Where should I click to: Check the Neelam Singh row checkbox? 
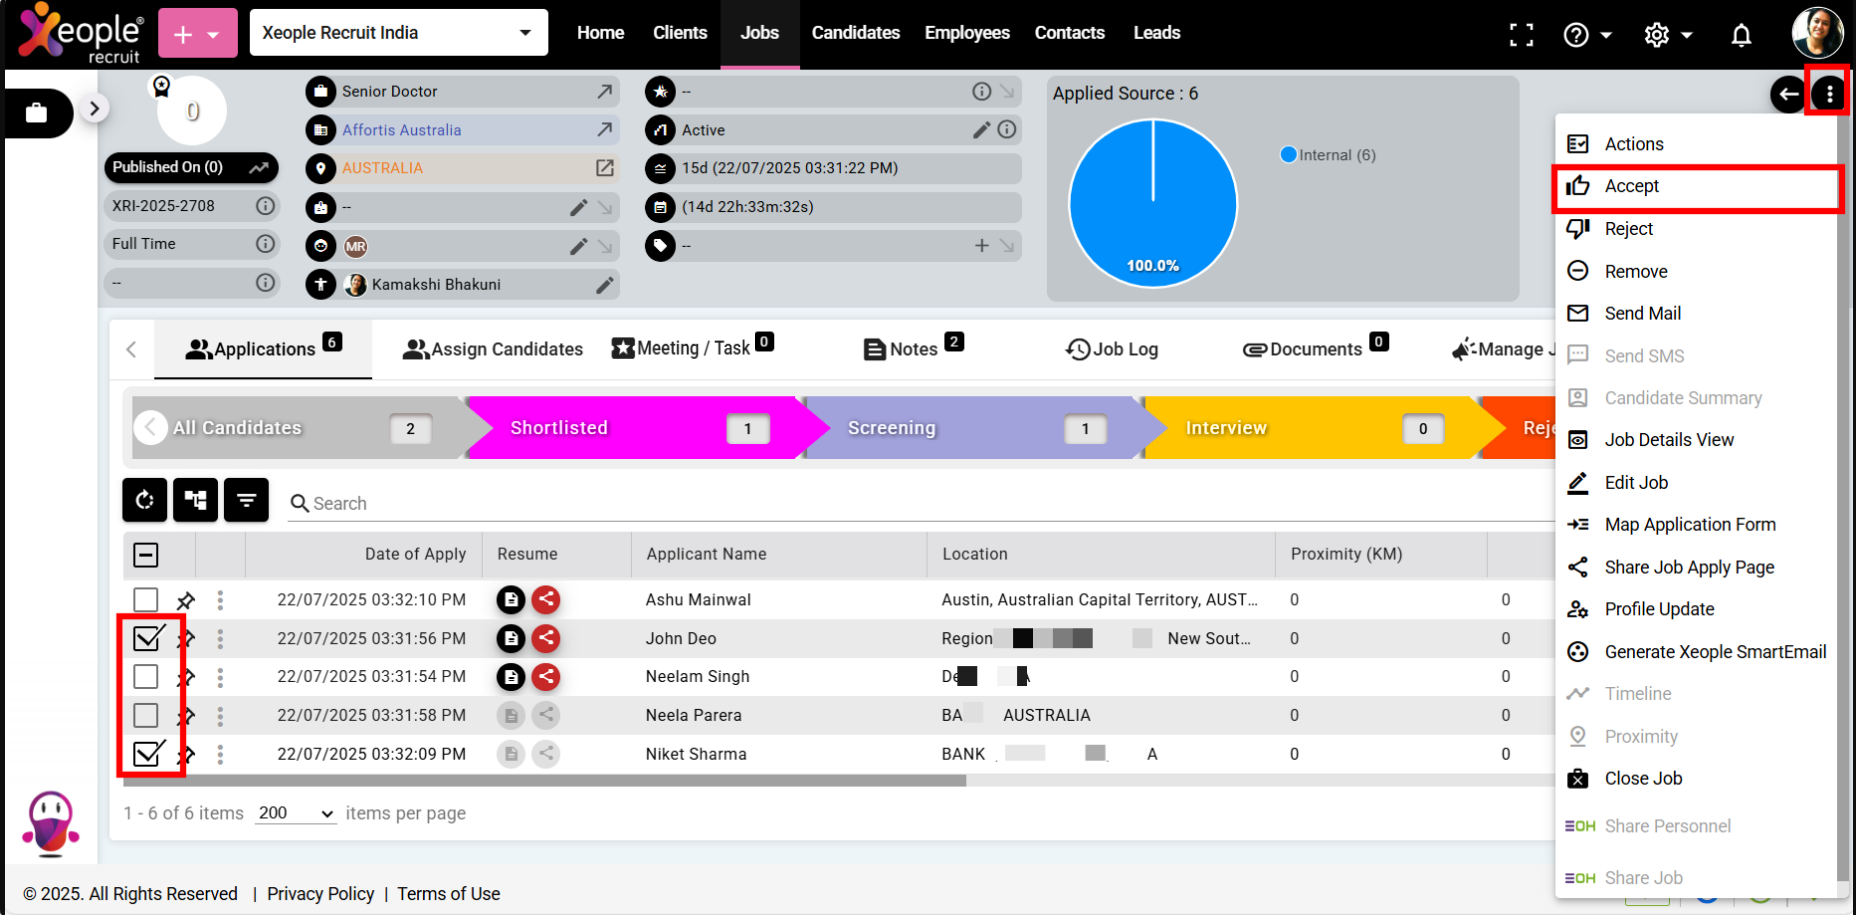(x=146, y=677)
